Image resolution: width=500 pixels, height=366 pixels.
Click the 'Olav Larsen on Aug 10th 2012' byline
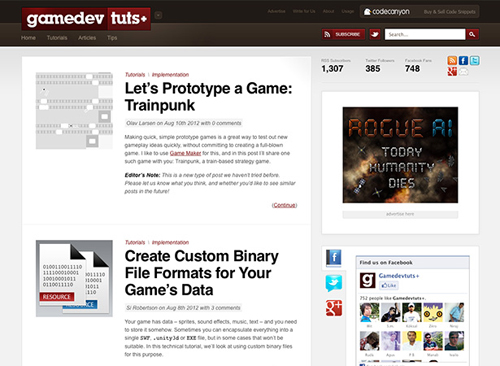(x=184, y=123)
